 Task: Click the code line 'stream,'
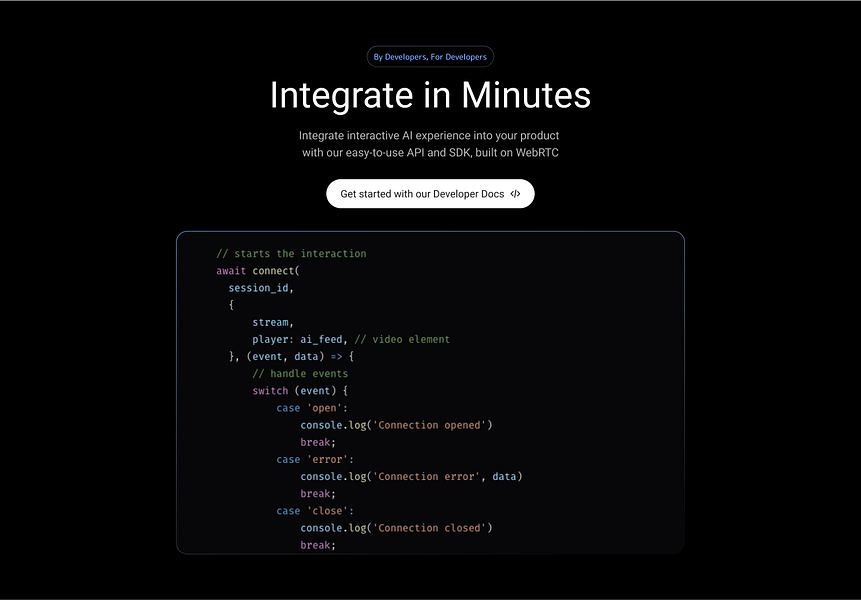pos(273,322)
